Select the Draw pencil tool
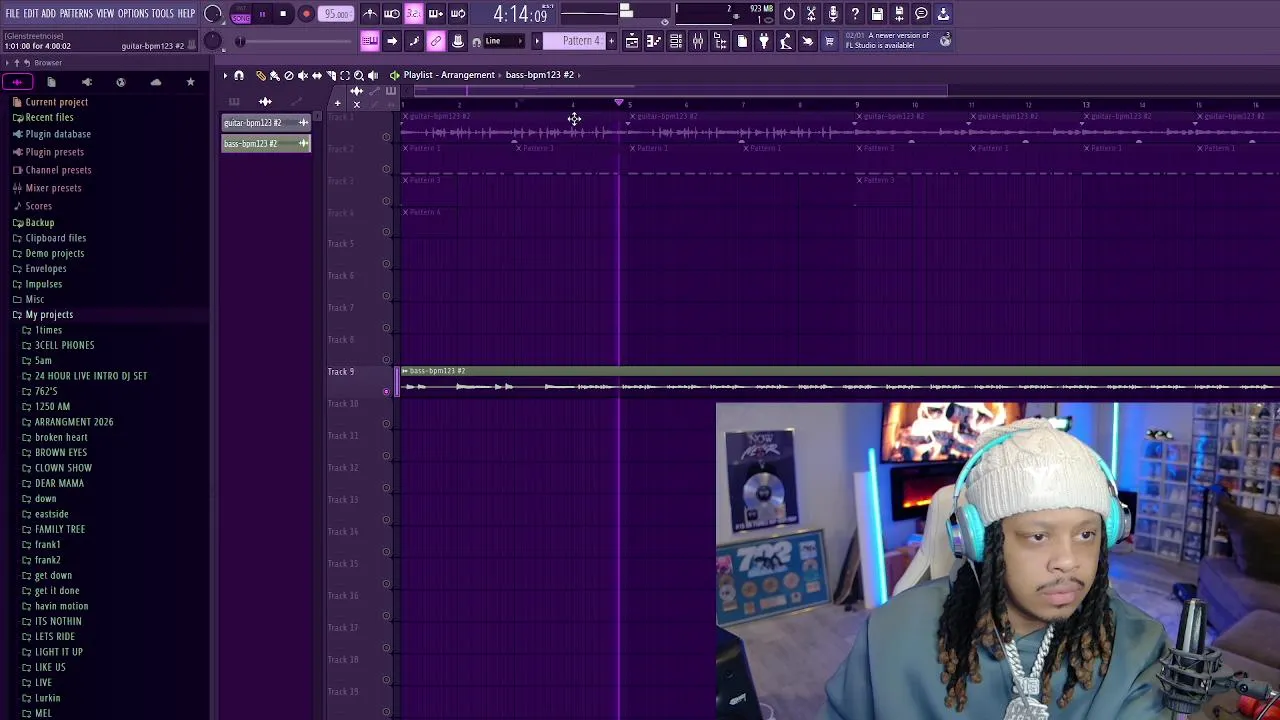This screenshot has height=720, width=1280. pyautogui.click(x=261, y=75)
